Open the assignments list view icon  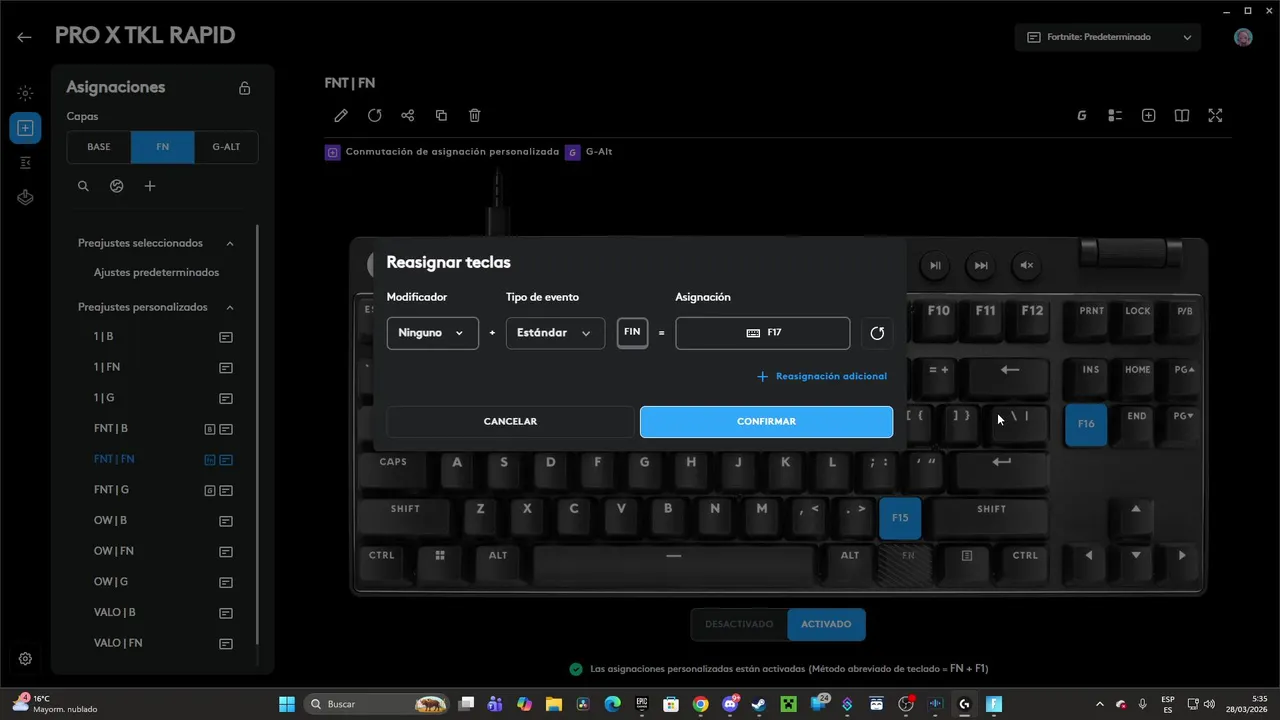coord(1115,116)
